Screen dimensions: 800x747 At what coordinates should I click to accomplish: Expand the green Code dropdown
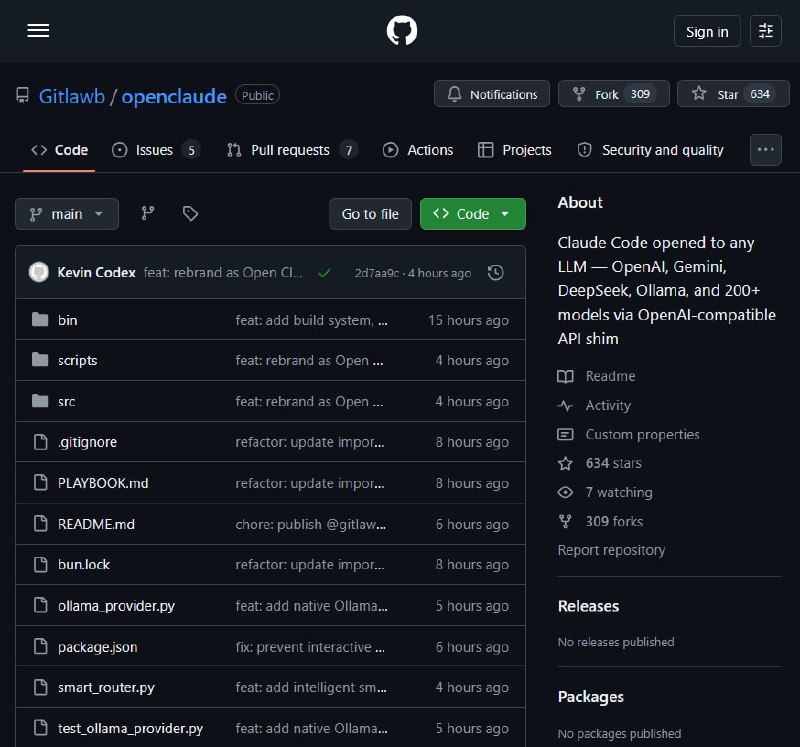click(x=472, y=214)
